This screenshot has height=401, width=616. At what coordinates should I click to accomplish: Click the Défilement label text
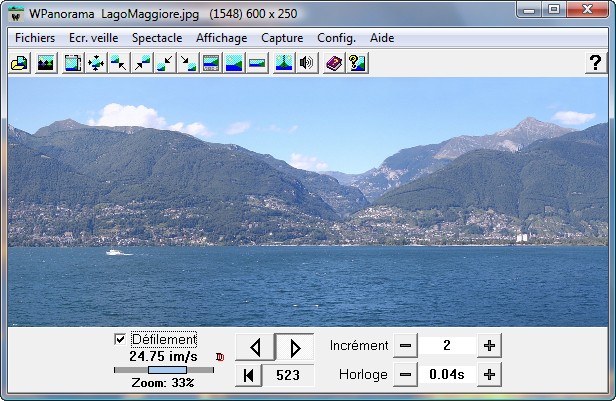coord(164,339)
